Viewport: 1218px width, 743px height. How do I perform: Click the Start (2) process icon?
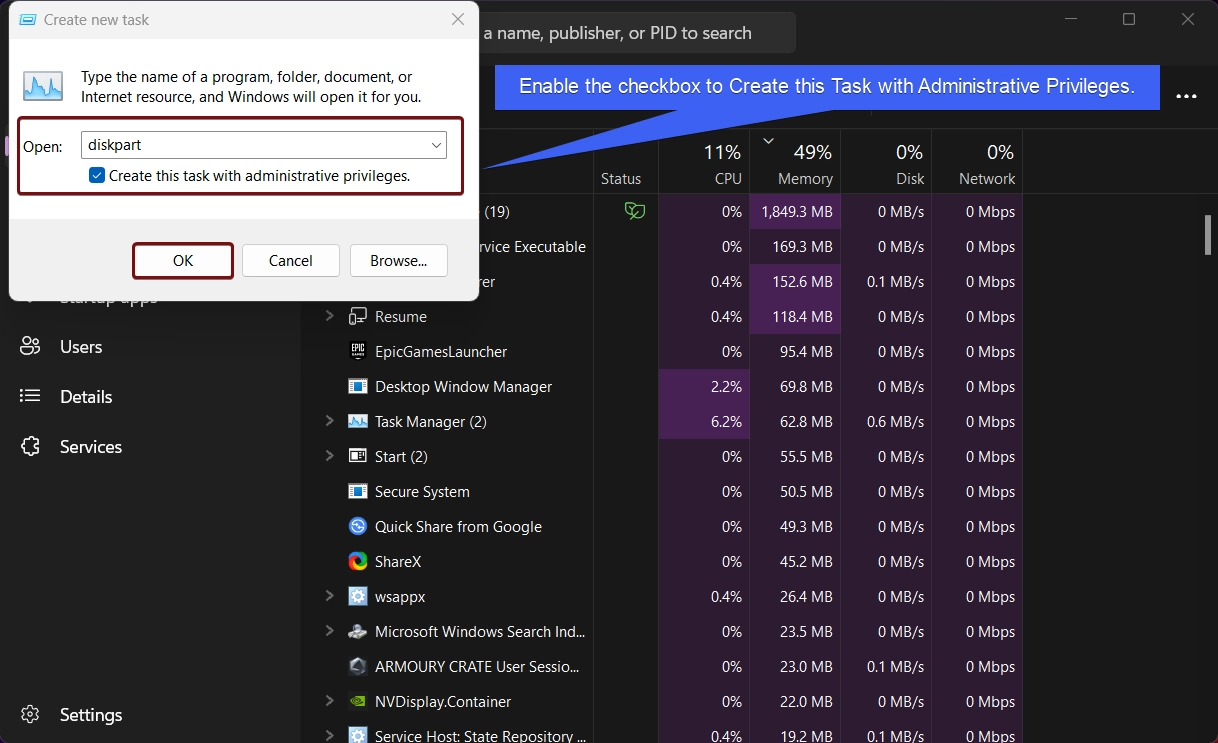click(358, 457)
